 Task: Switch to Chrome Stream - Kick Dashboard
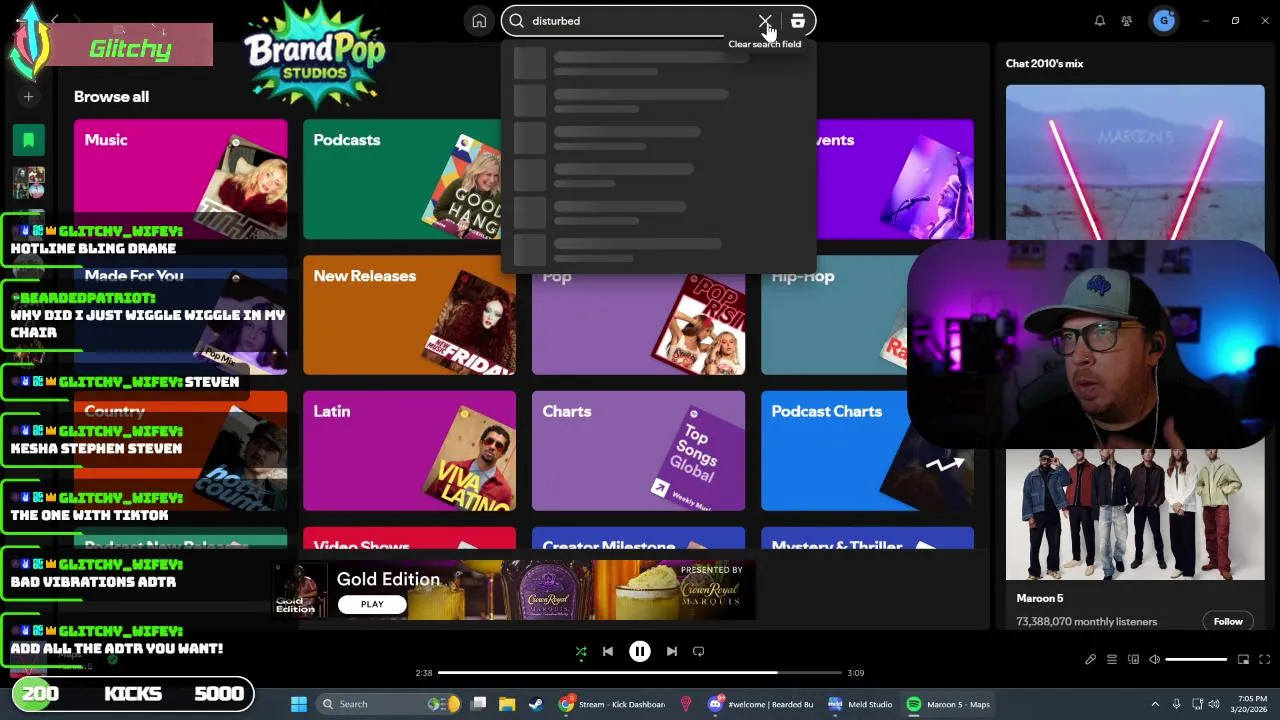pos(612,704)
